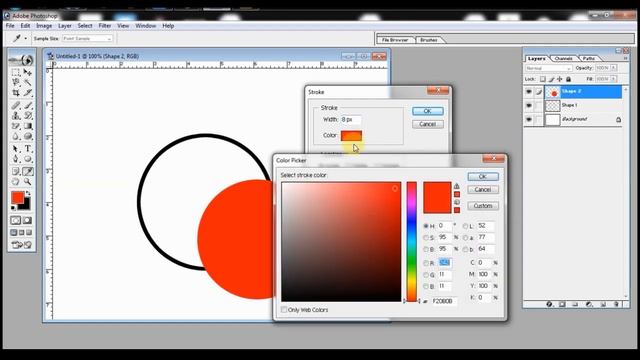Screen dimensions: 640x360
Task: Select the Hand tool
Action: 16,182
